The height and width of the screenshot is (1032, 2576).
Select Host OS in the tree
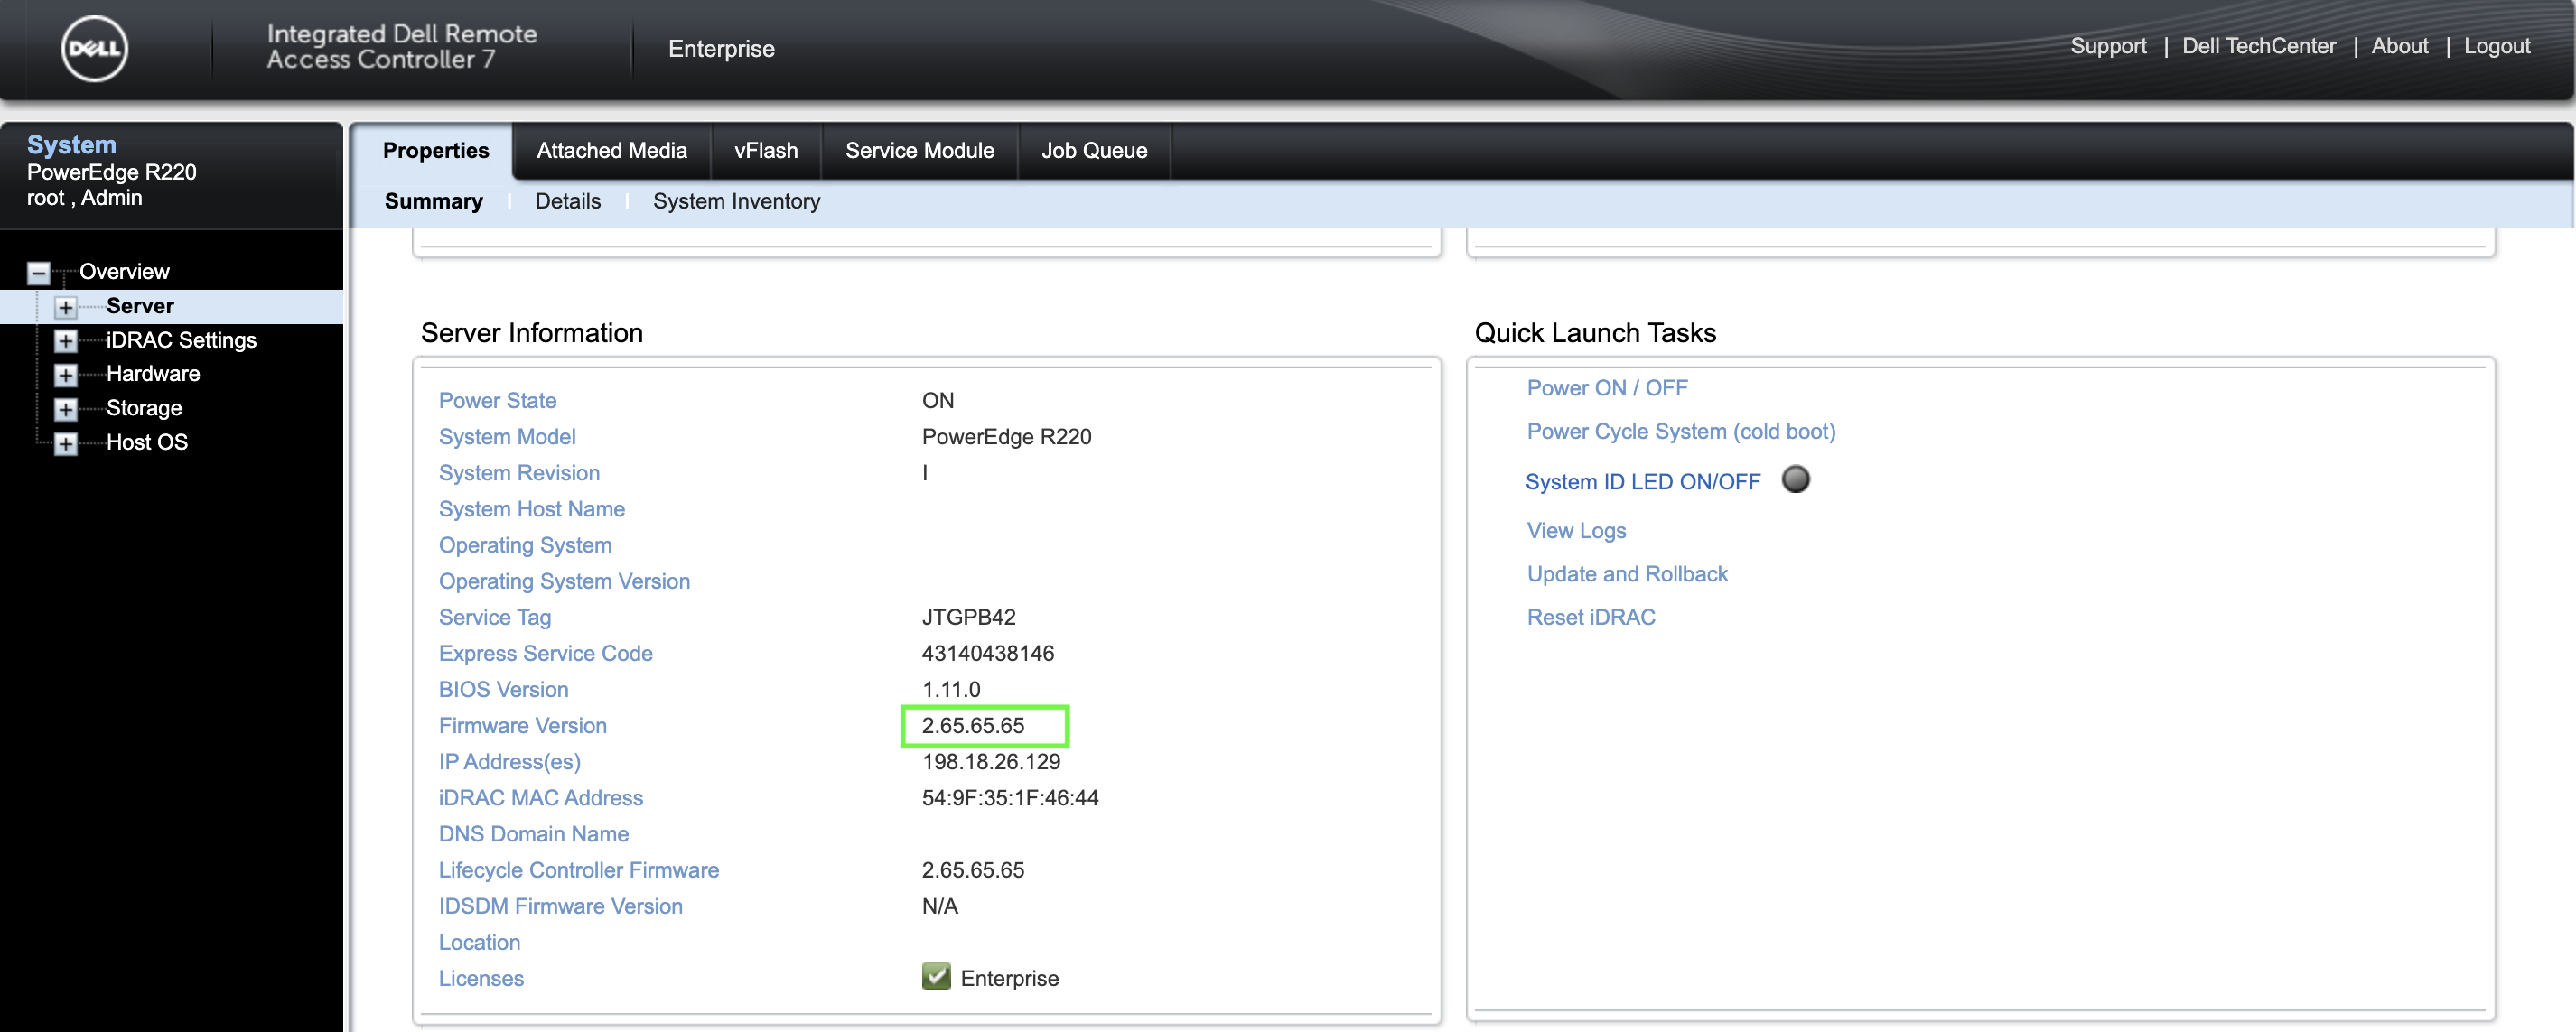point(147,442)
